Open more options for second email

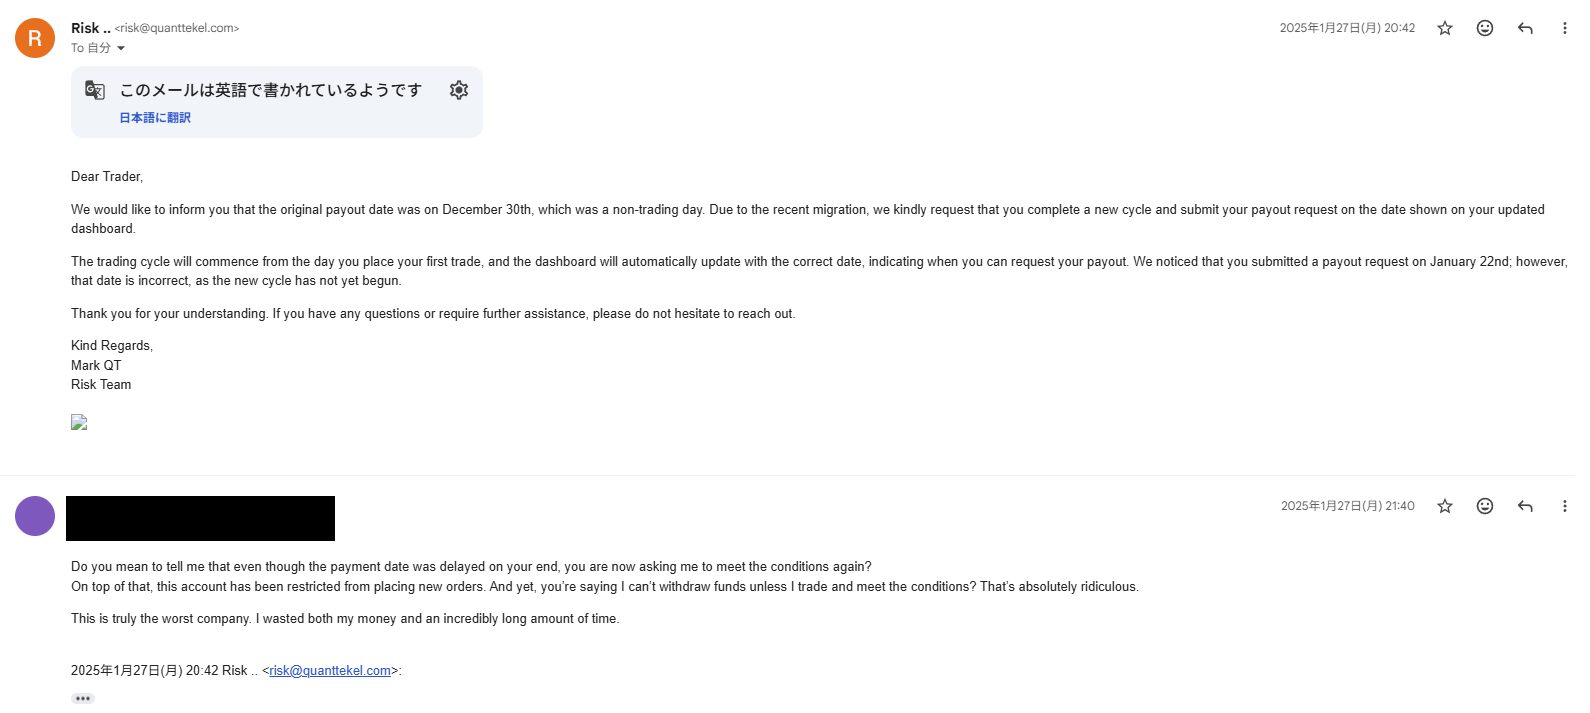(1564, 506)
